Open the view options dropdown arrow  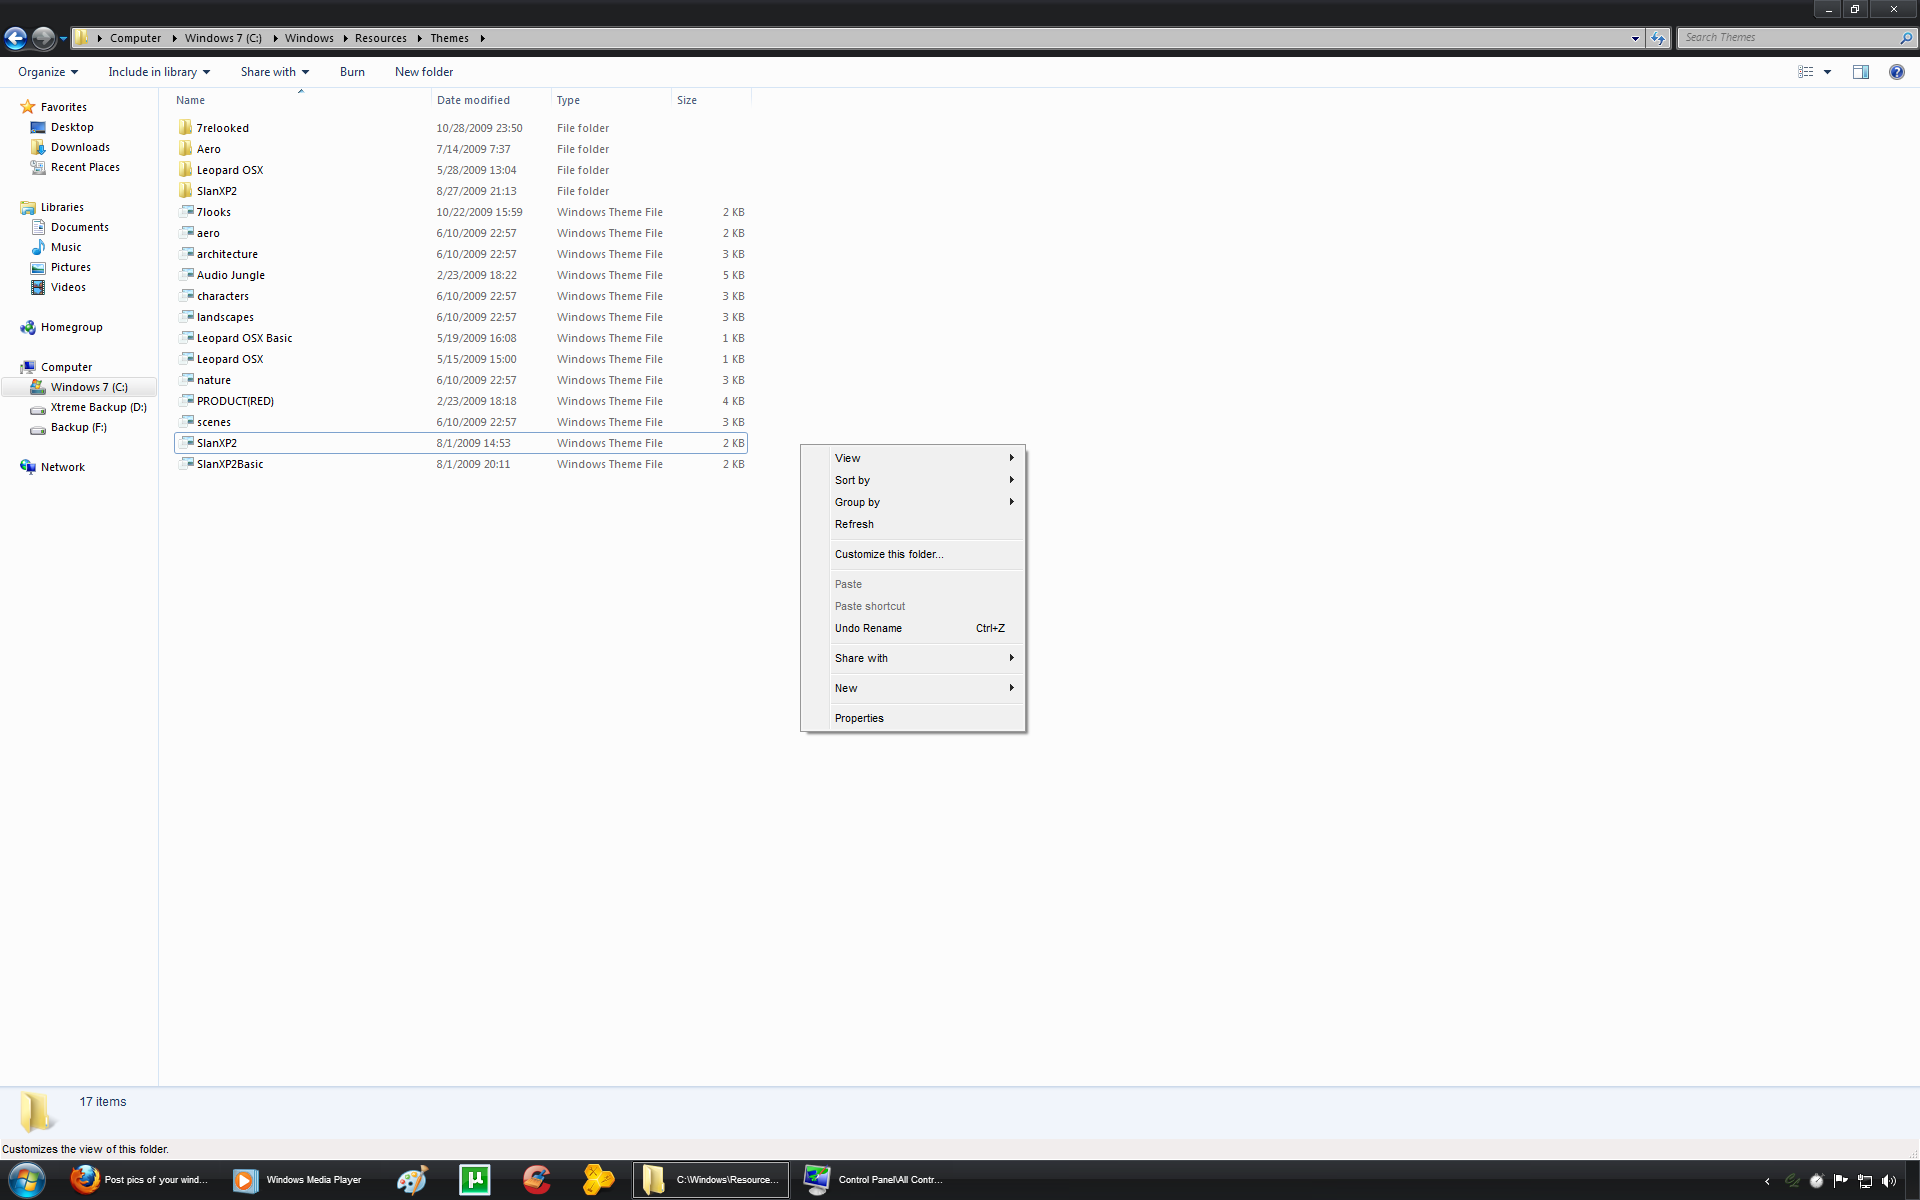(x=1827, y=72)
